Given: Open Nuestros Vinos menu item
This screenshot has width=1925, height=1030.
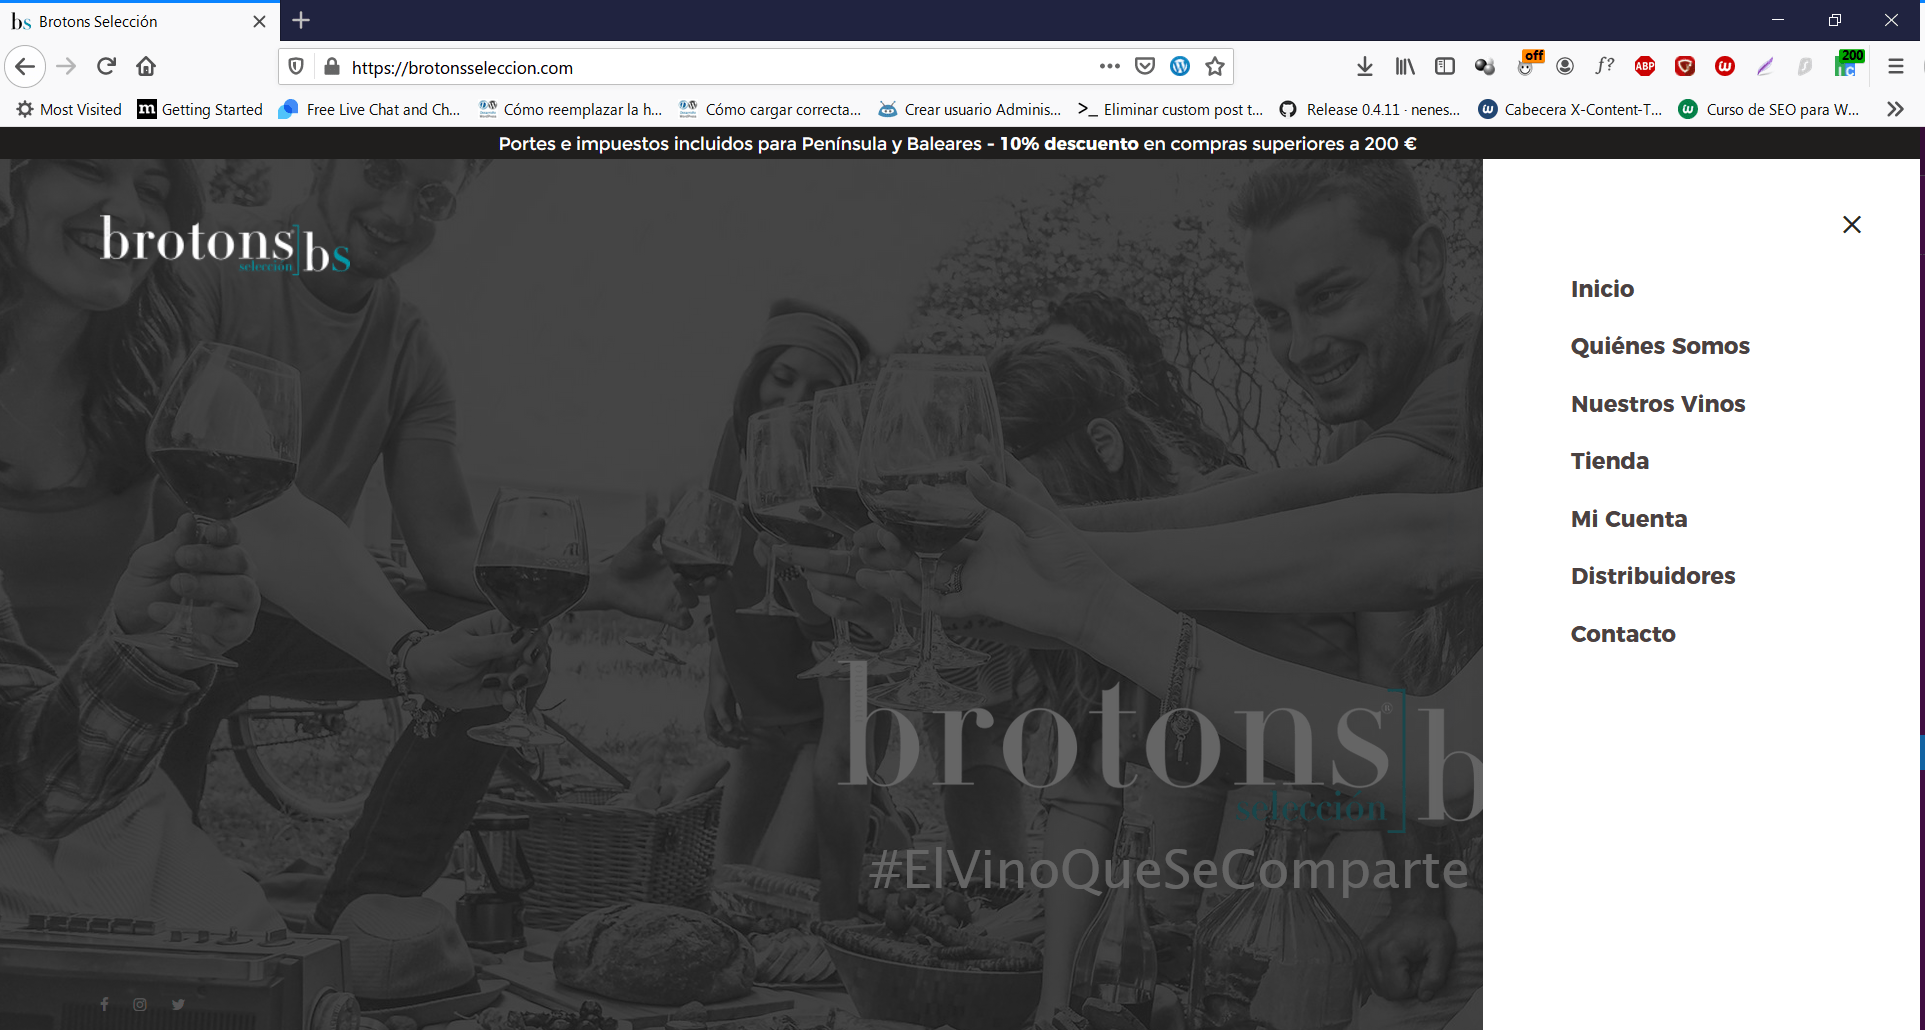Looking at the screenshot, I should (x=1658, y=404).
